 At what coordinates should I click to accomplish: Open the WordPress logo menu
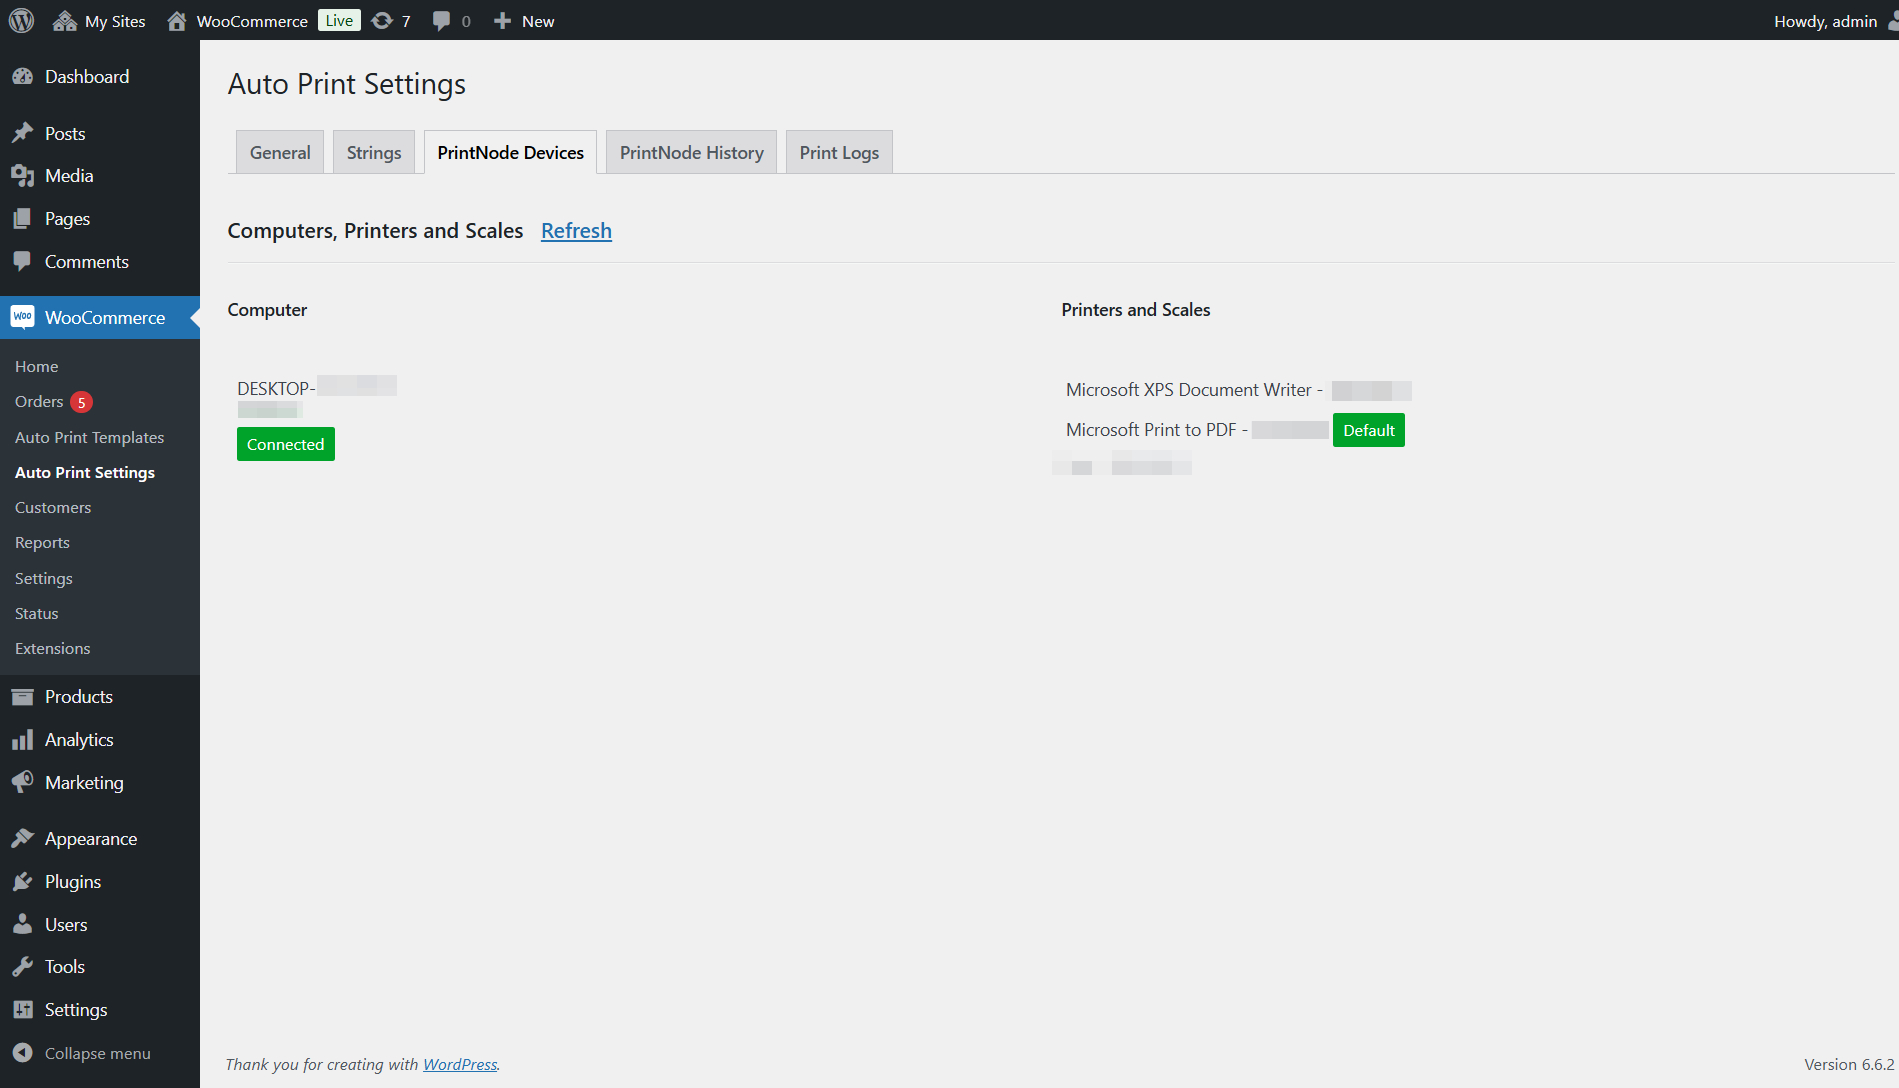[x=20, y=20]
